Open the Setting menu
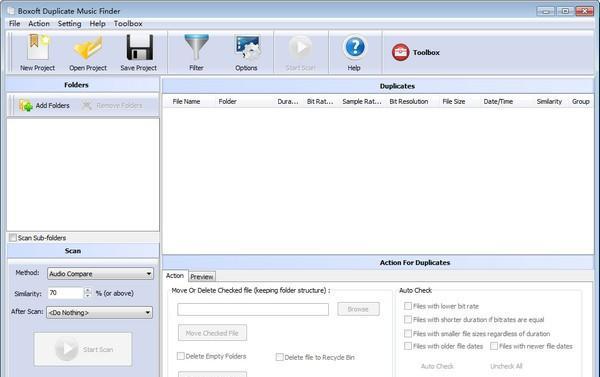Viewport: 600px width, 377px height. (x=69, y=24)
